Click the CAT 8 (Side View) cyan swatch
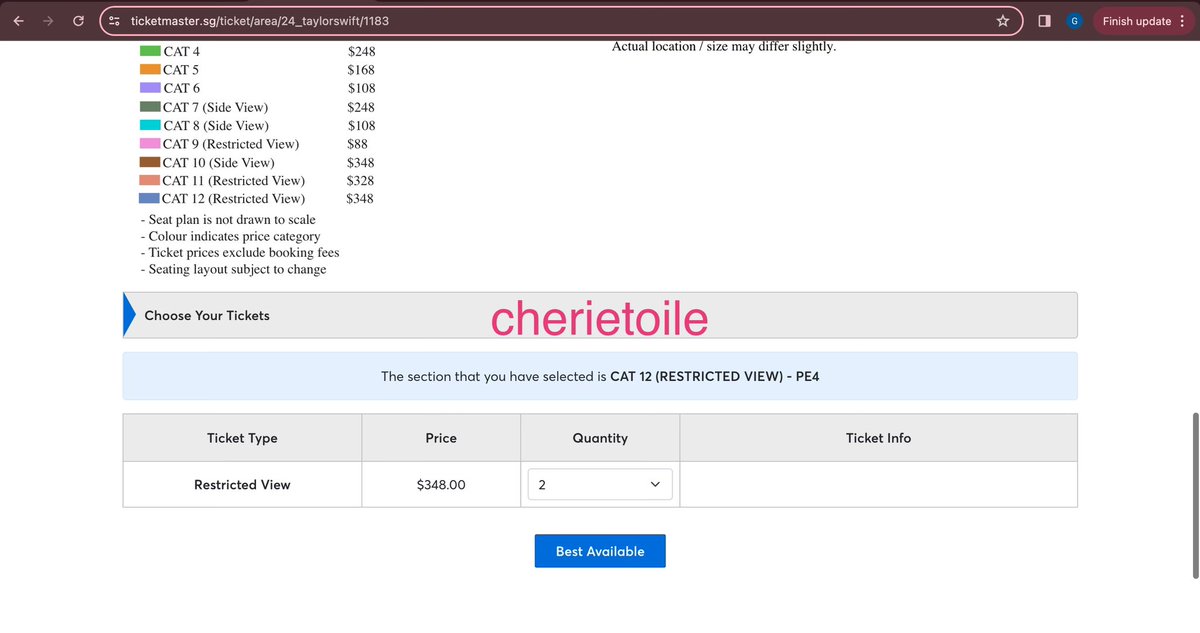This screenshot has width=1200, height=633. pyautogui.click(x=150, y=125)
